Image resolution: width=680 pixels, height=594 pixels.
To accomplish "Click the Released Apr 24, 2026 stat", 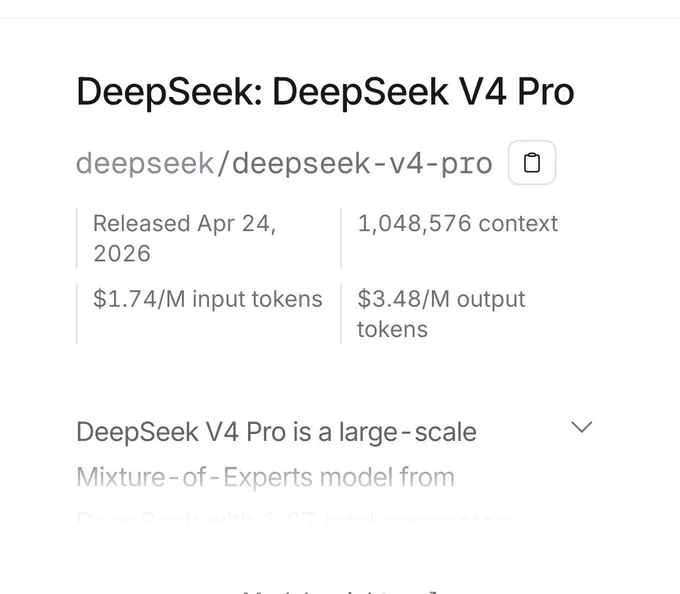I will (185, 238).
